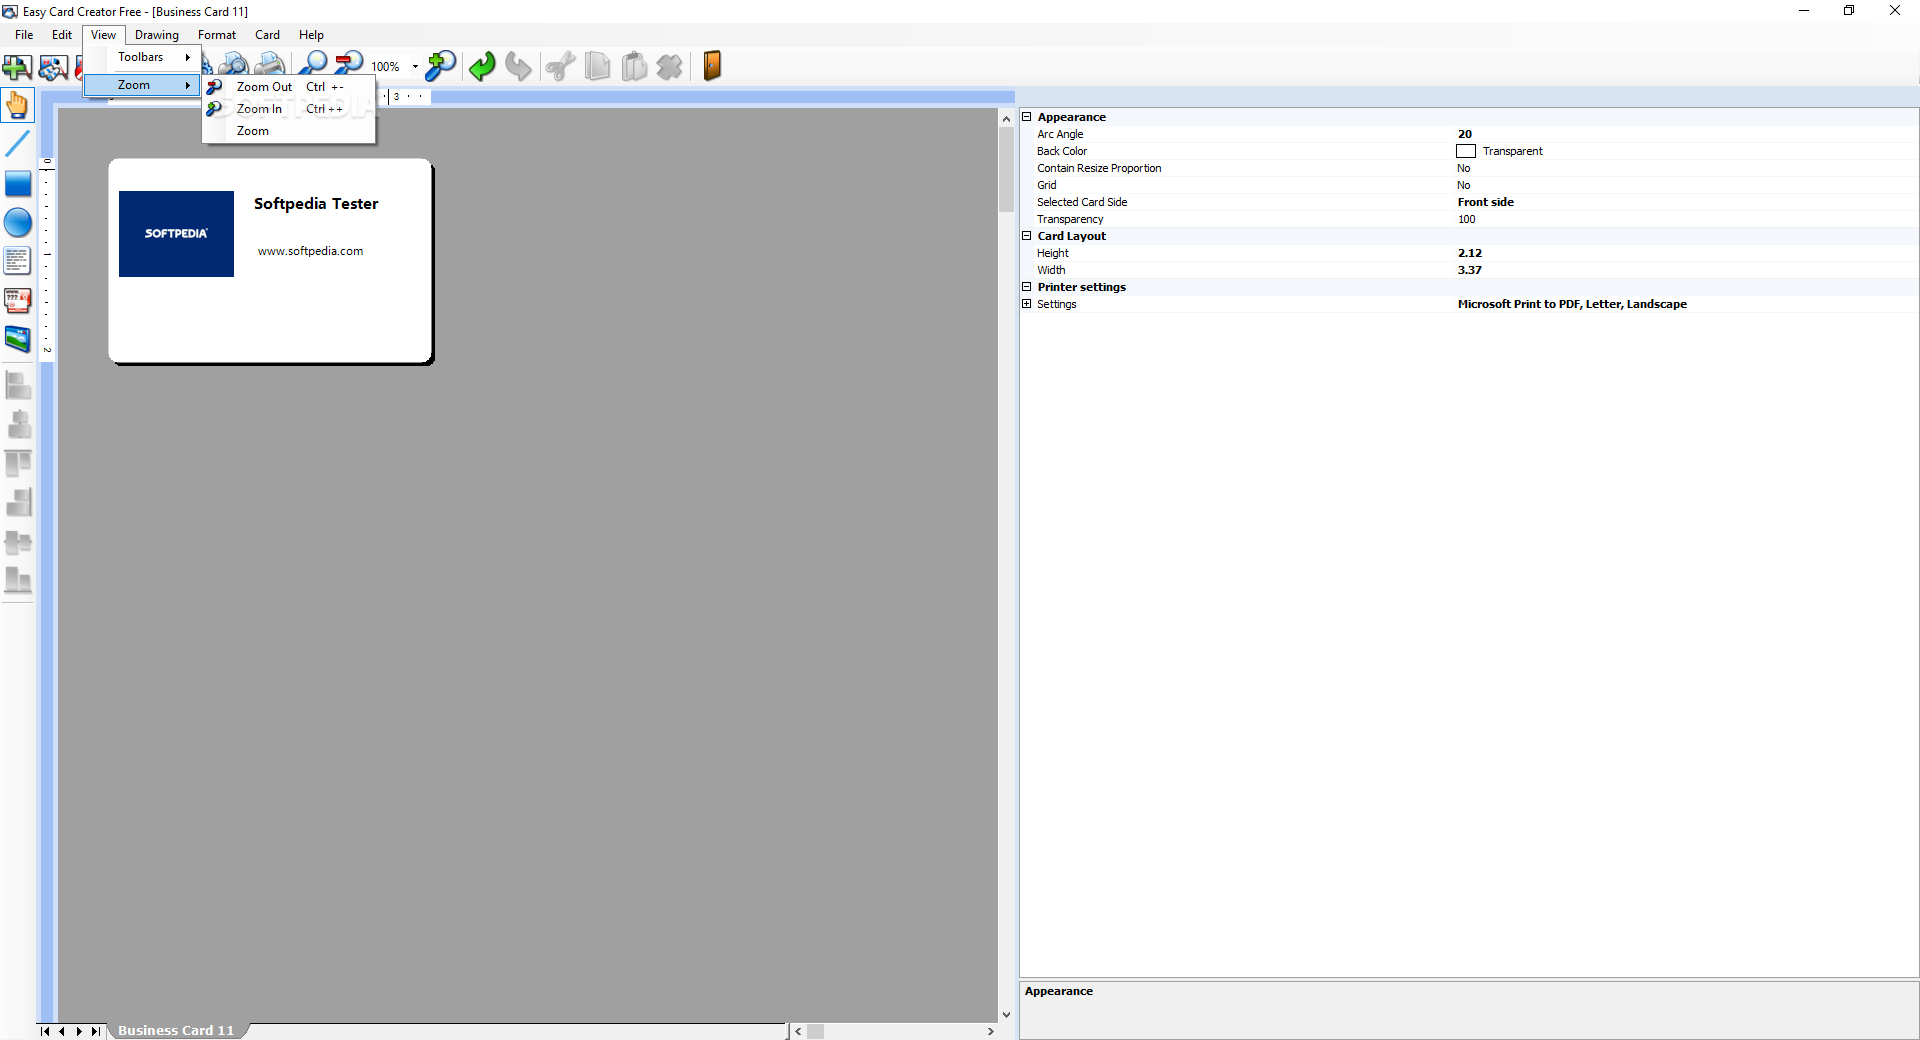Click the align bottom edges icon

[x=18, y=580]
